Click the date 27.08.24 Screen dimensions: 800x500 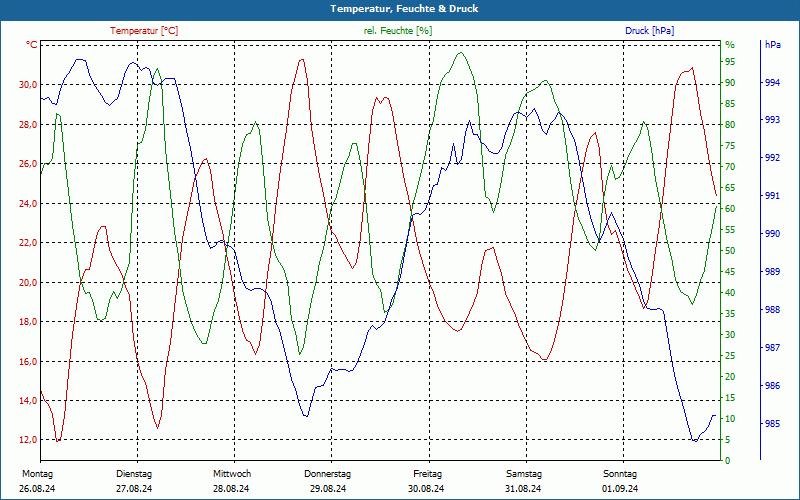point(134,489)
